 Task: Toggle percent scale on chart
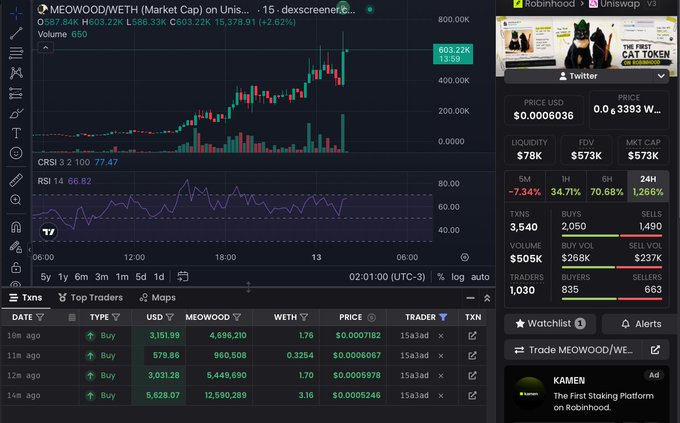point(441,277)
